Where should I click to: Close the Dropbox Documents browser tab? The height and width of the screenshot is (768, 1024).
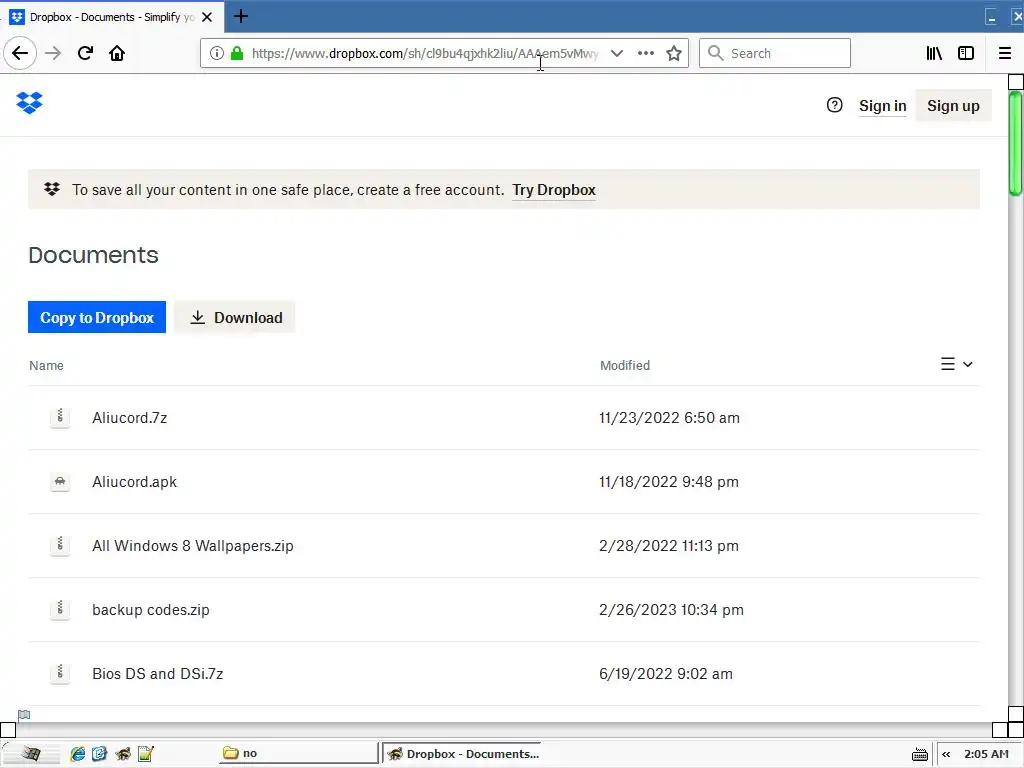point(207,17)
